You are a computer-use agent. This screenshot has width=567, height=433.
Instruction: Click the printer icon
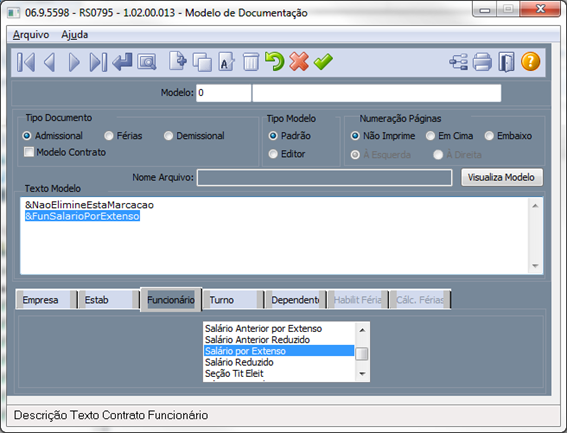click(x=482, y=62)
